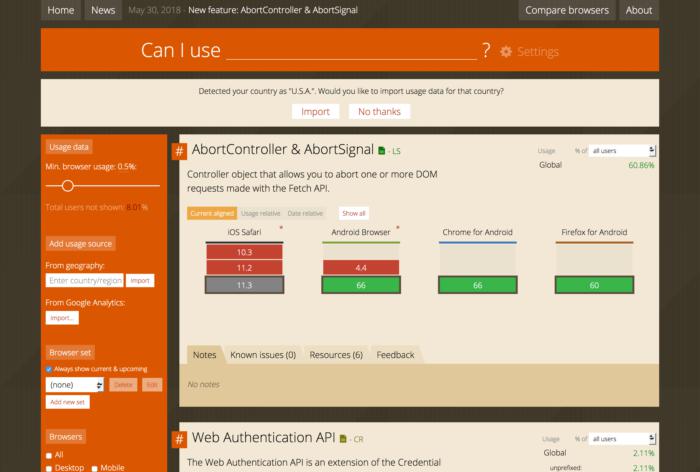Click the Android Browser column header
Screen dimensions: 700x472
pyautogui.click(x=361, y=232)
